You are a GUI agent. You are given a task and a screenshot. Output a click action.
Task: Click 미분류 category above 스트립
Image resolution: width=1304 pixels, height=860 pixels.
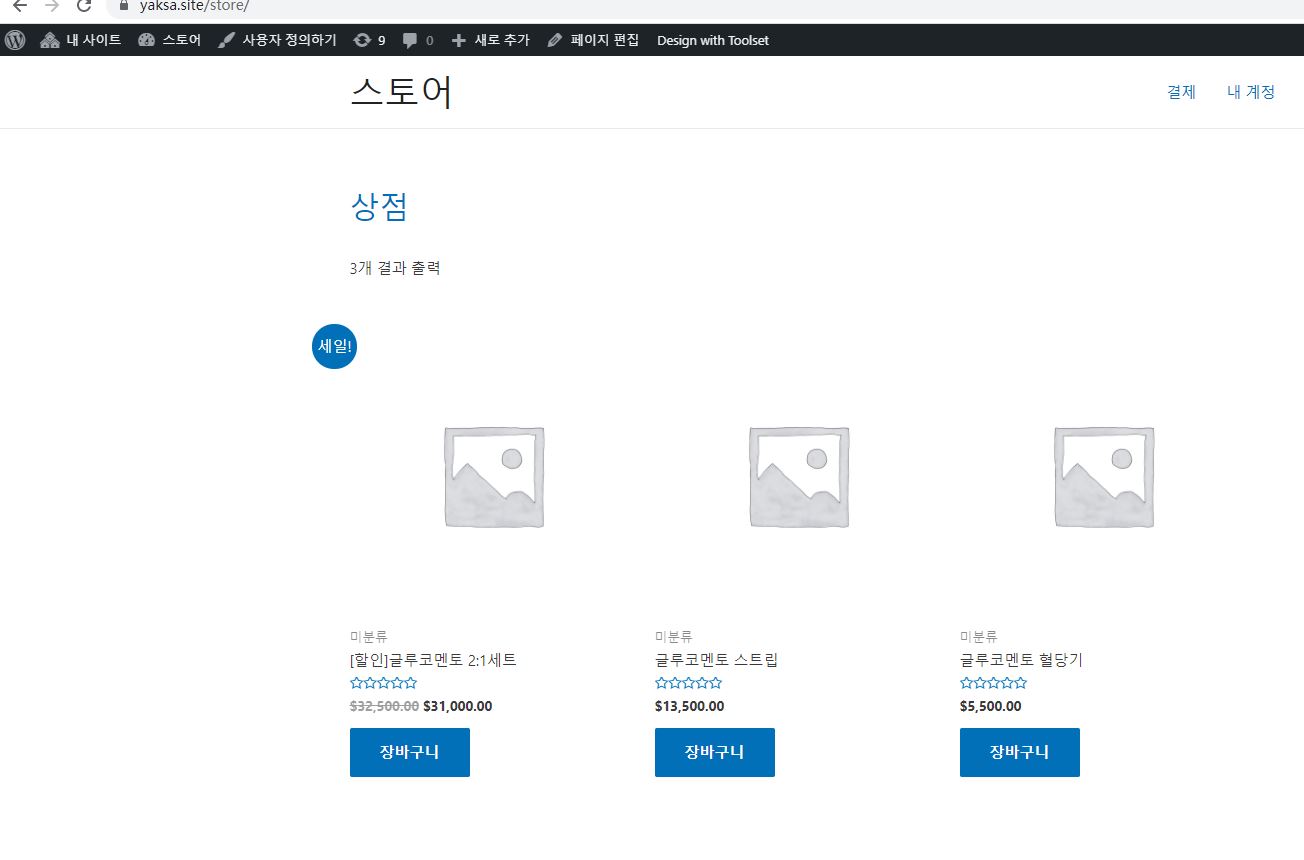click(x=674, y=636)
